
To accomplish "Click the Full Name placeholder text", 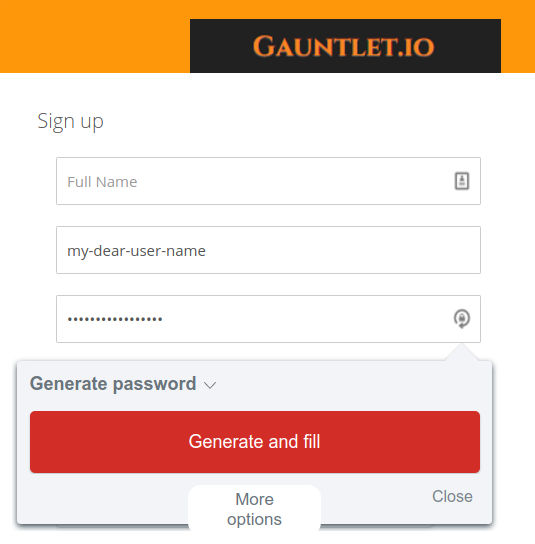I will coord(102,182).
